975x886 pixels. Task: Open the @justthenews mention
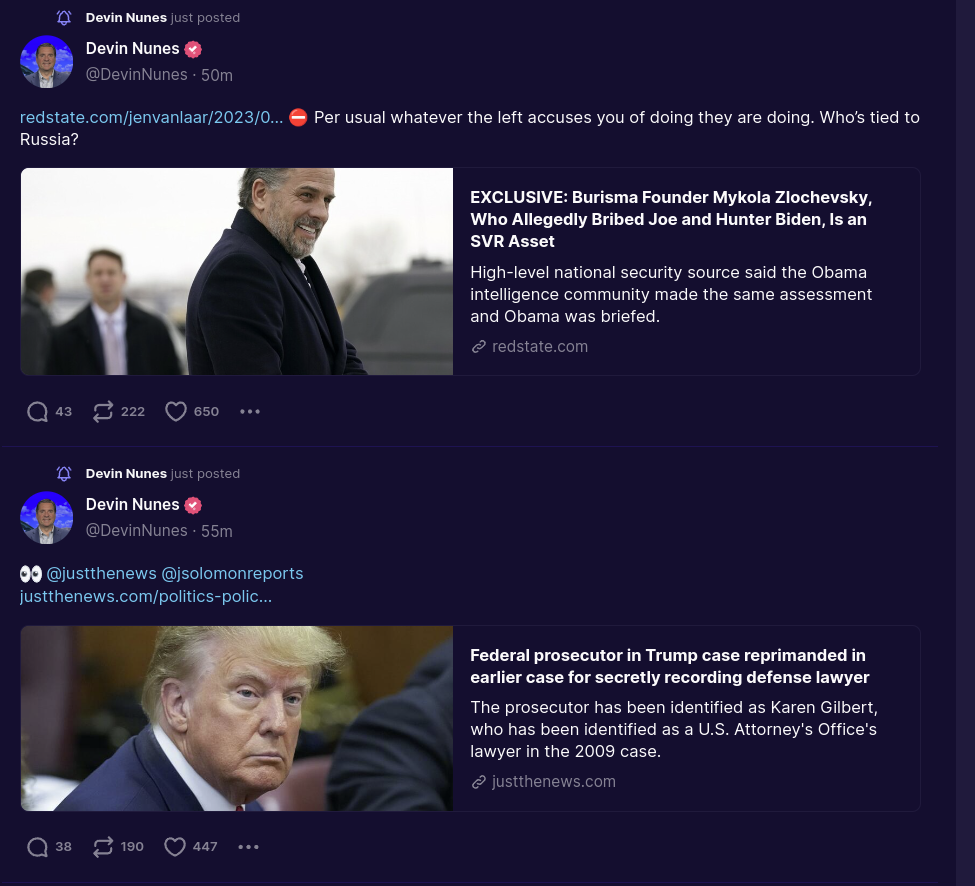click(101, 573)
